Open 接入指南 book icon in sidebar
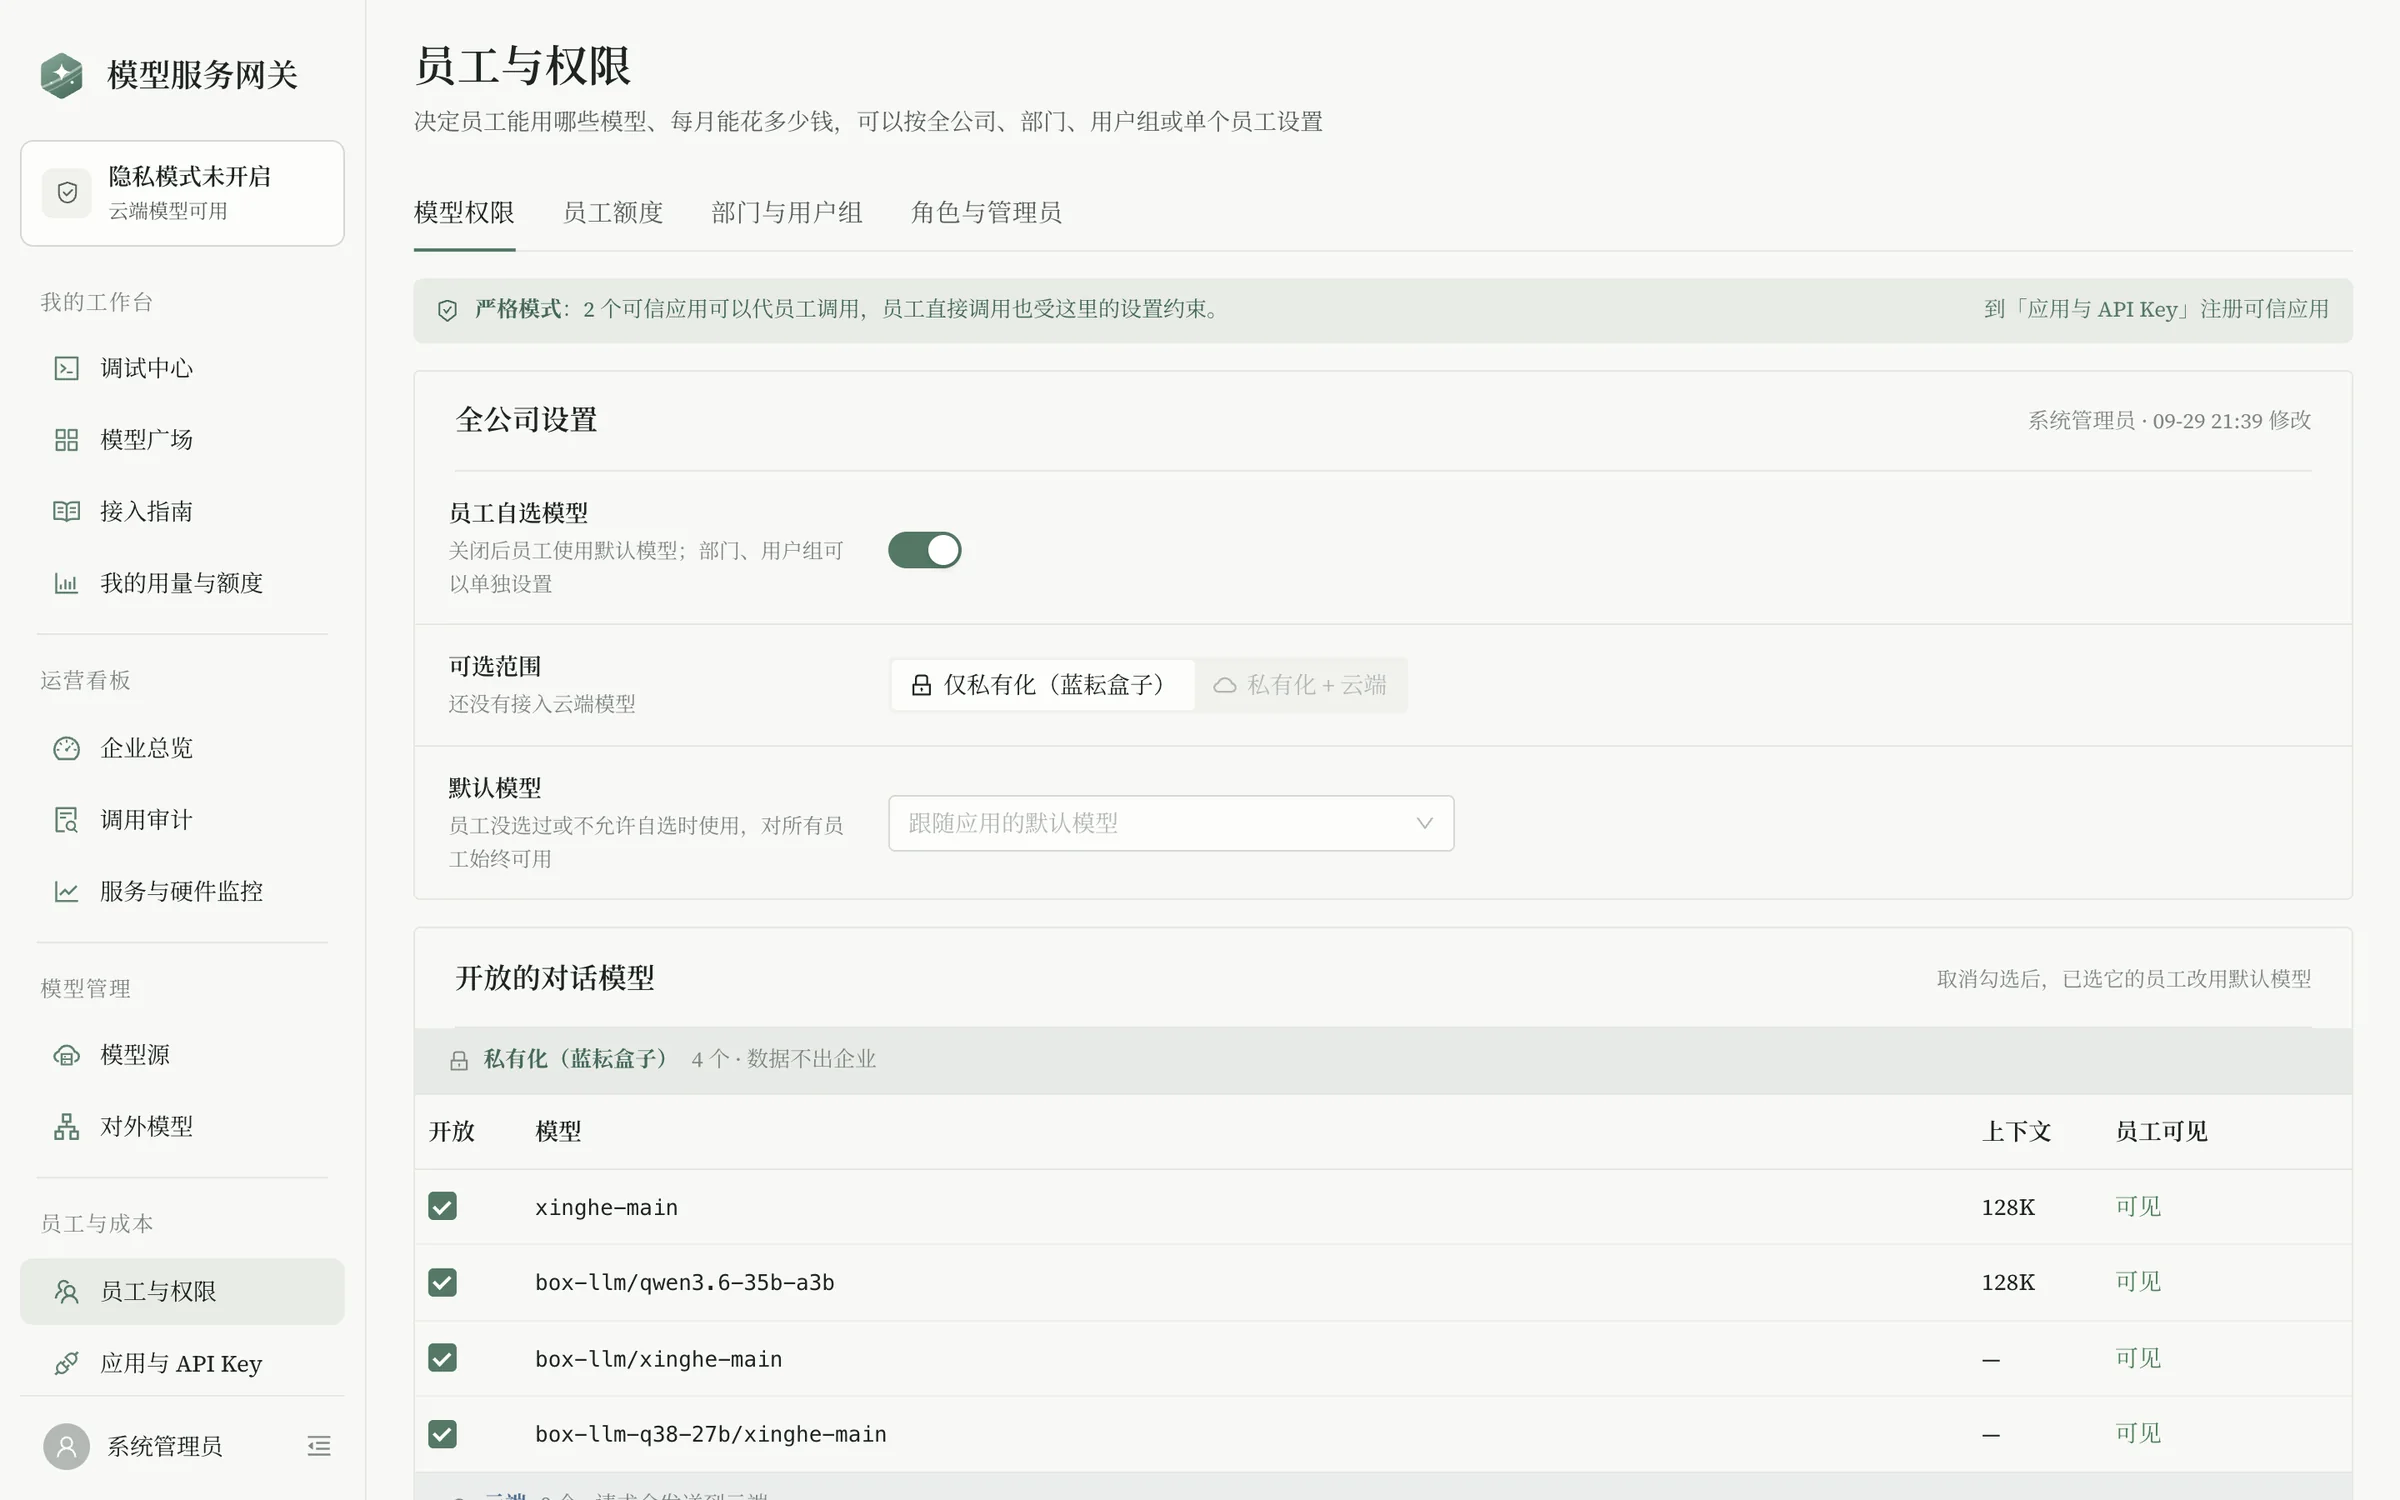Screen dimensions: 2400x1500 pyautogui.click(x=66, y=512)
